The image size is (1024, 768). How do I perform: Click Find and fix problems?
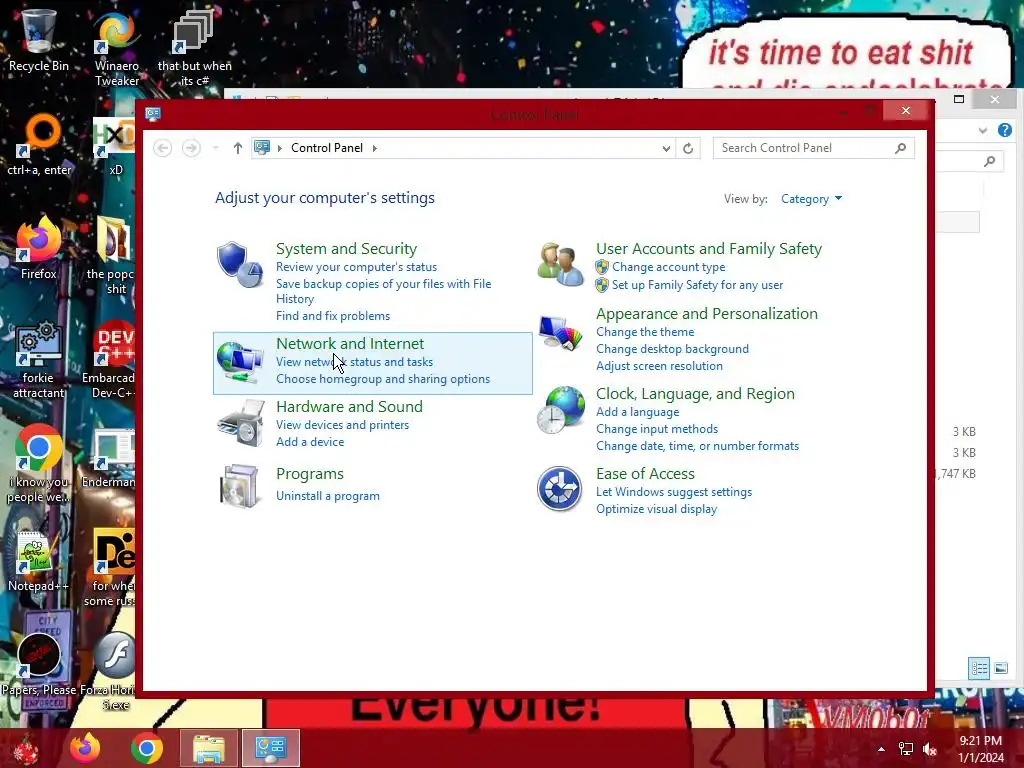point(333,316)
